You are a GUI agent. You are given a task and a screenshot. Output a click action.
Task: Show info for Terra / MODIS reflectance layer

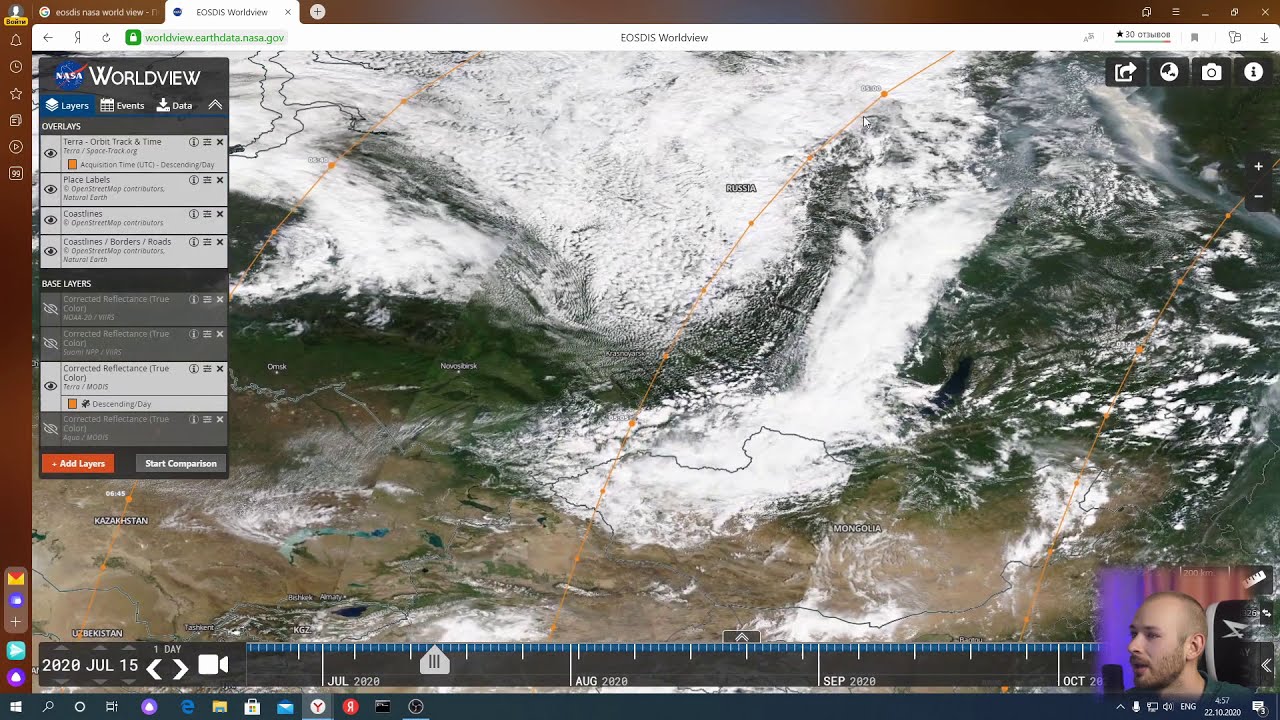pyautogui.click(x=194, y=369)
